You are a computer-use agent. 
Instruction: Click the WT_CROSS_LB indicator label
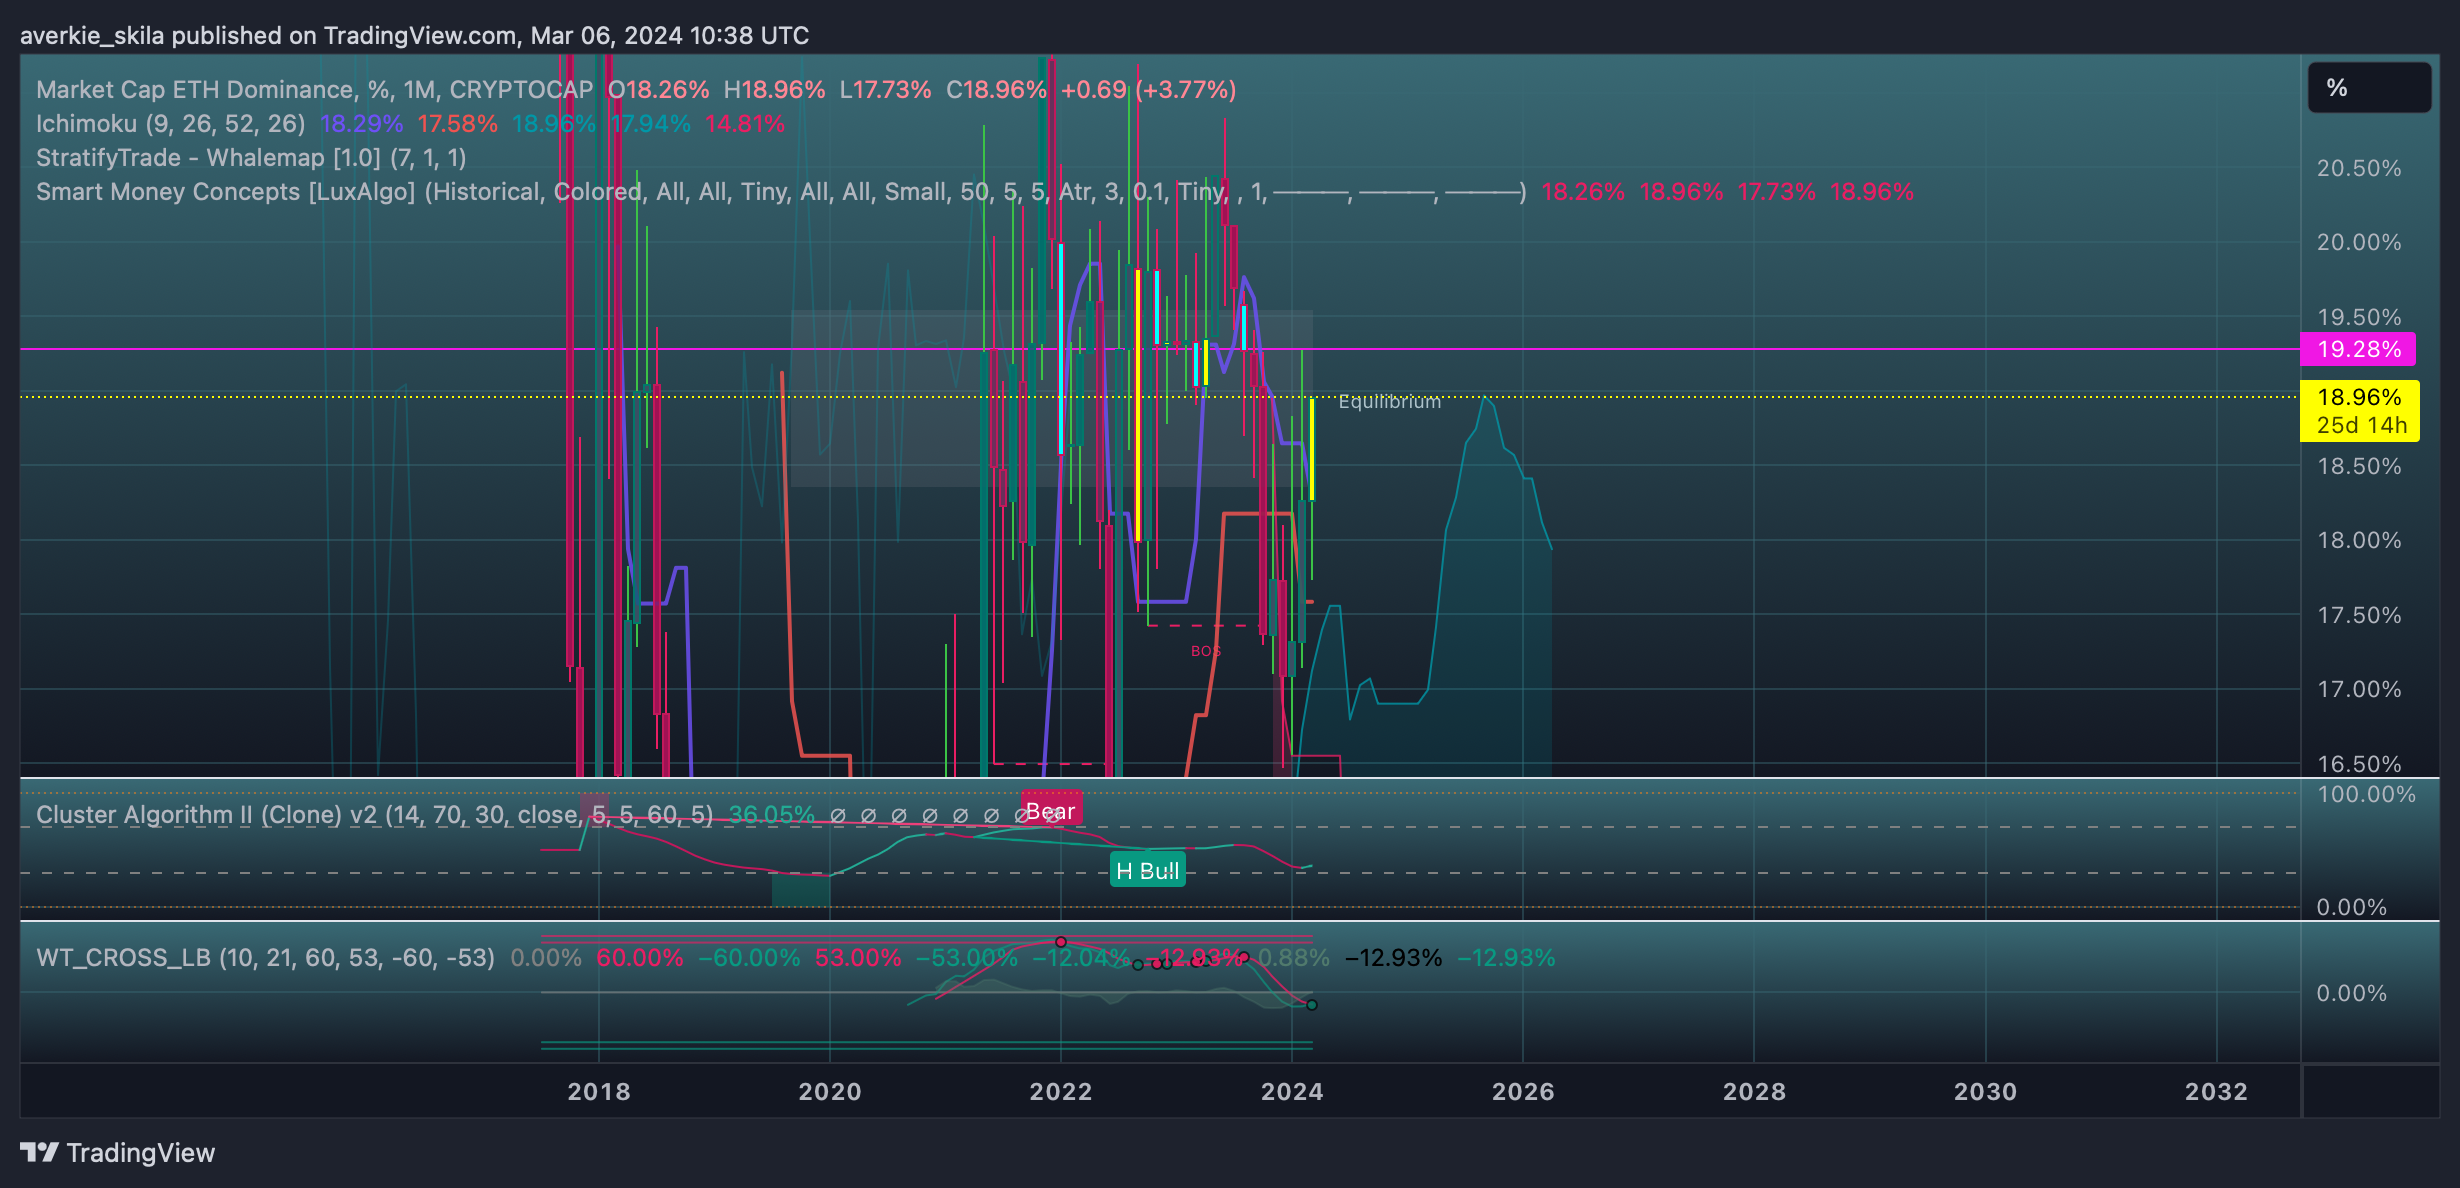[x=265, y=958]
